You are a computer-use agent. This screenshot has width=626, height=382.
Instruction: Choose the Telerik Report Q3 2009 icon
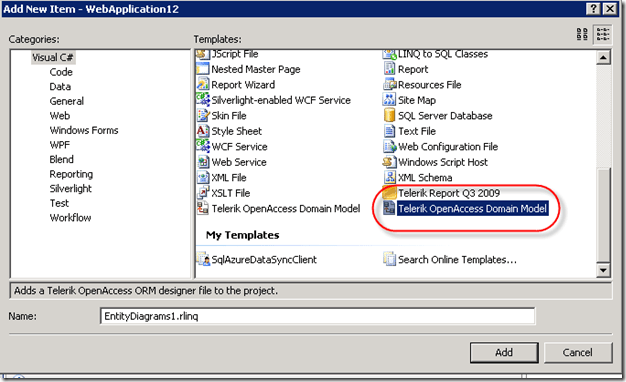coord(389,193)
